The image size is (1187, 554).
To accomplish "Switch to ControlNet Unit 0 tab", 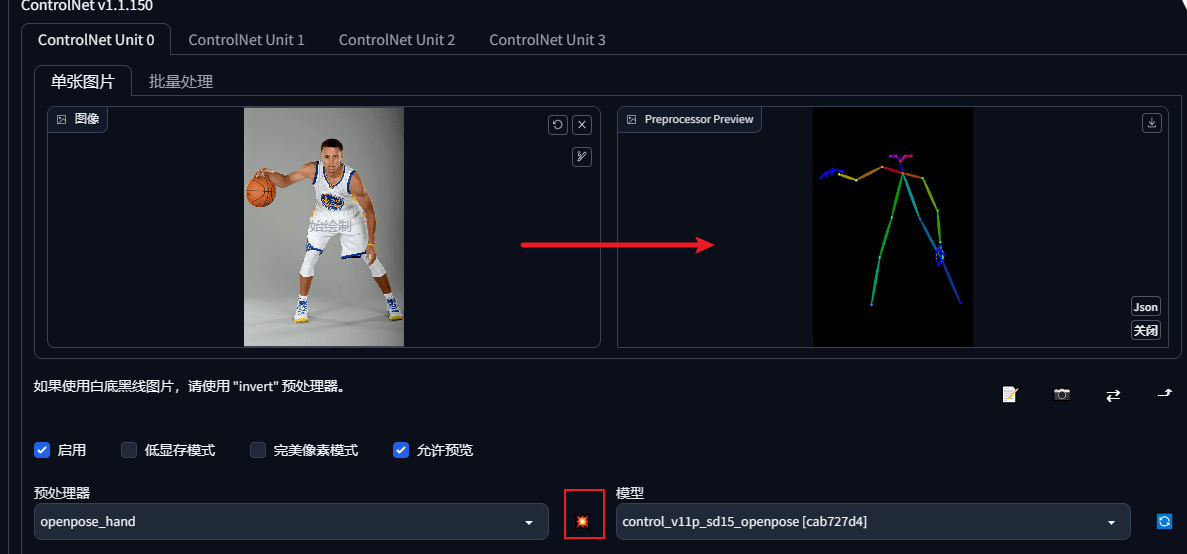I will (x=96, y=40).
